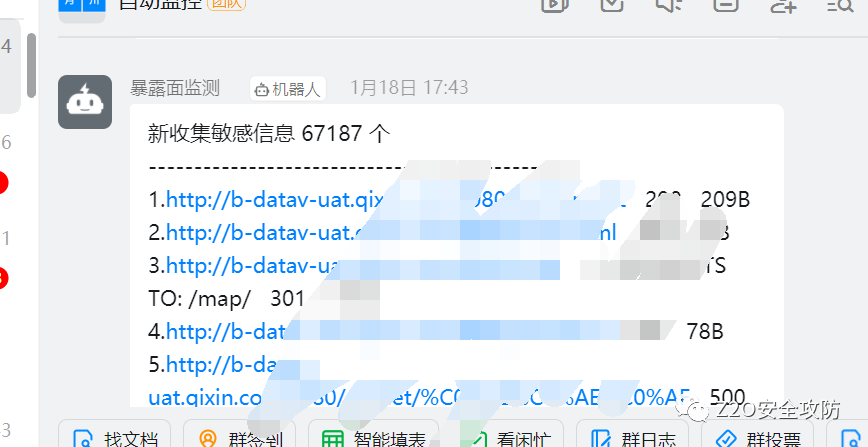
Task: Open the group files box icon
Action: pyautogui.click(x=726, y=4)
